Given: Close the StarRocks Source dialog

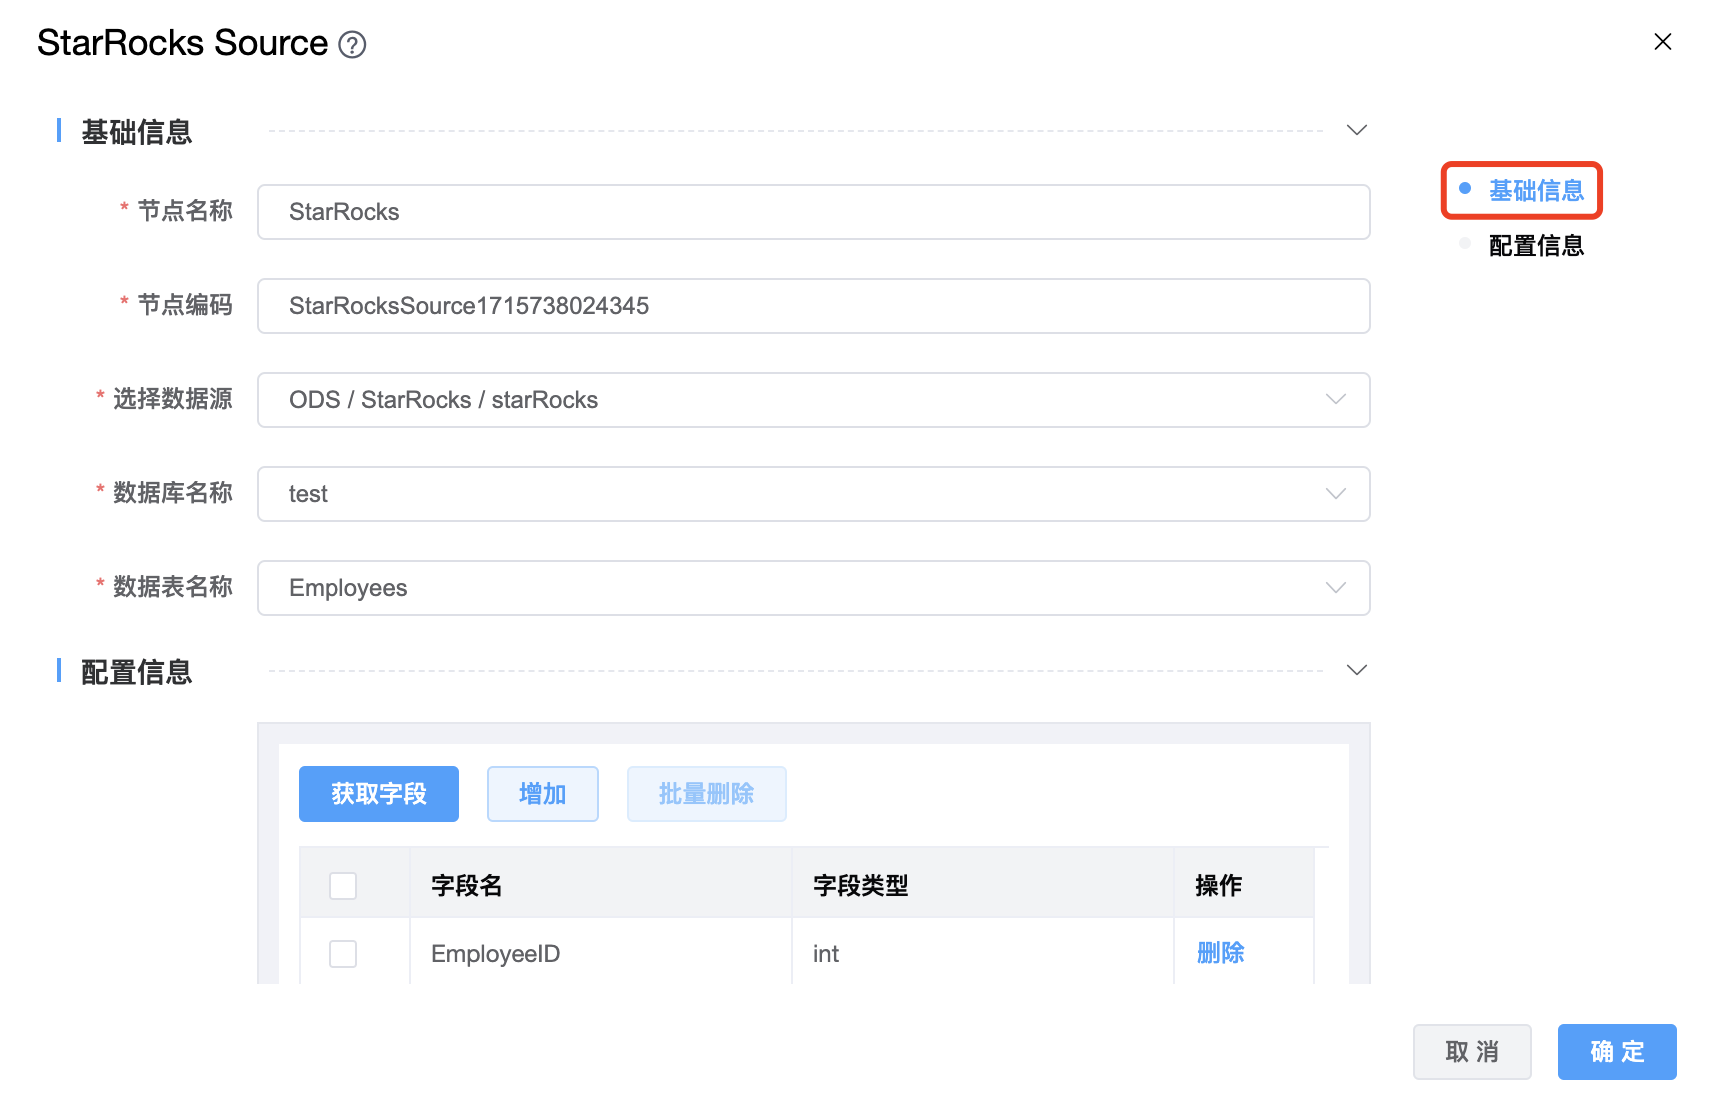Looking at the screenshot, I should [x=1662, y=42].
